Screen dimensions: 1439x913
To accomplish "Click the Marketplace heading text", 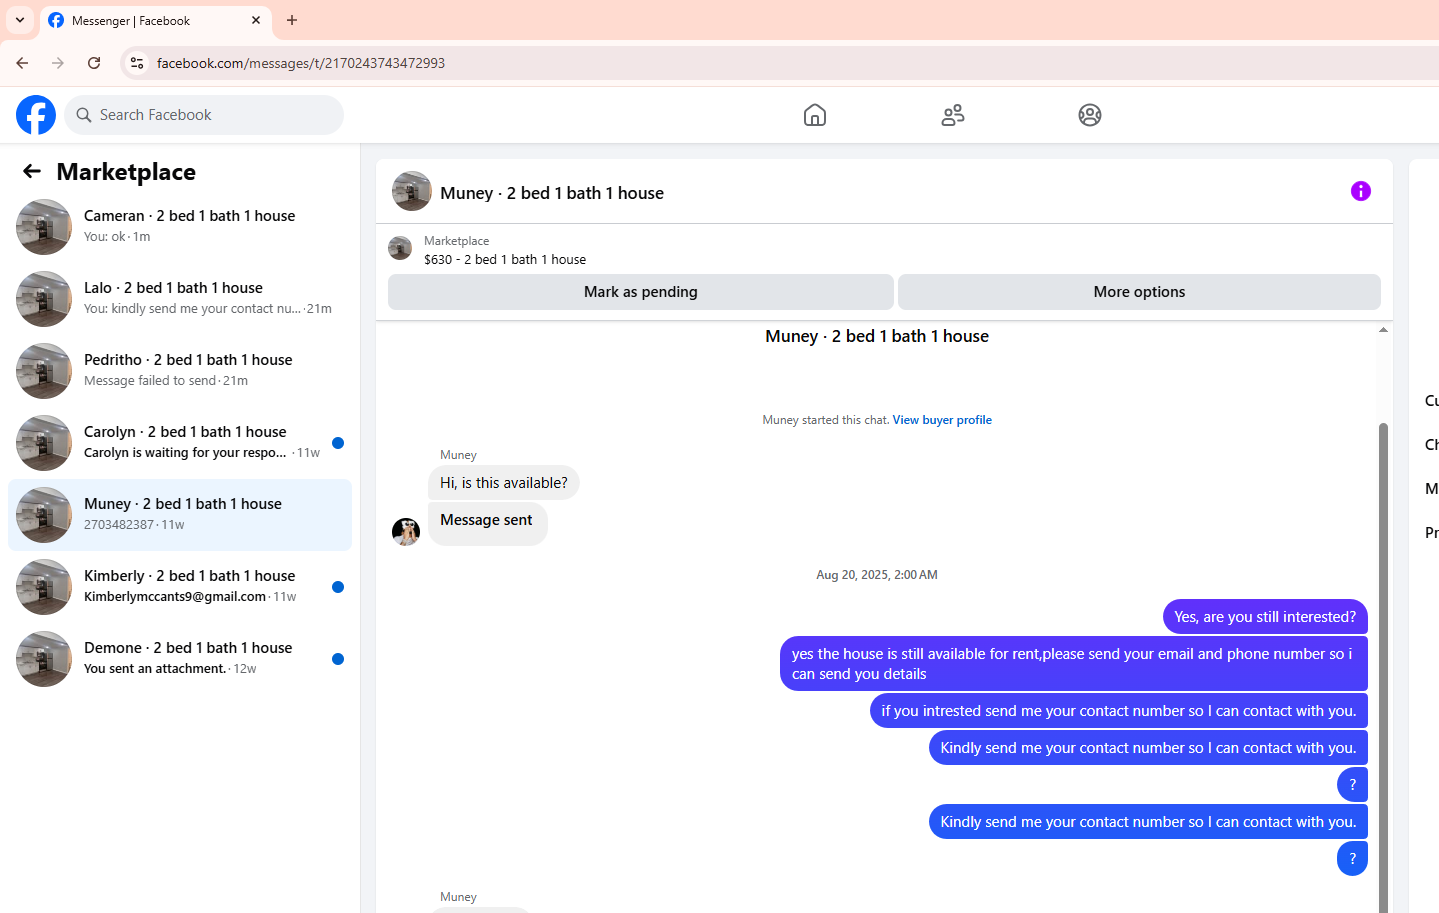I will click(126, 172).
